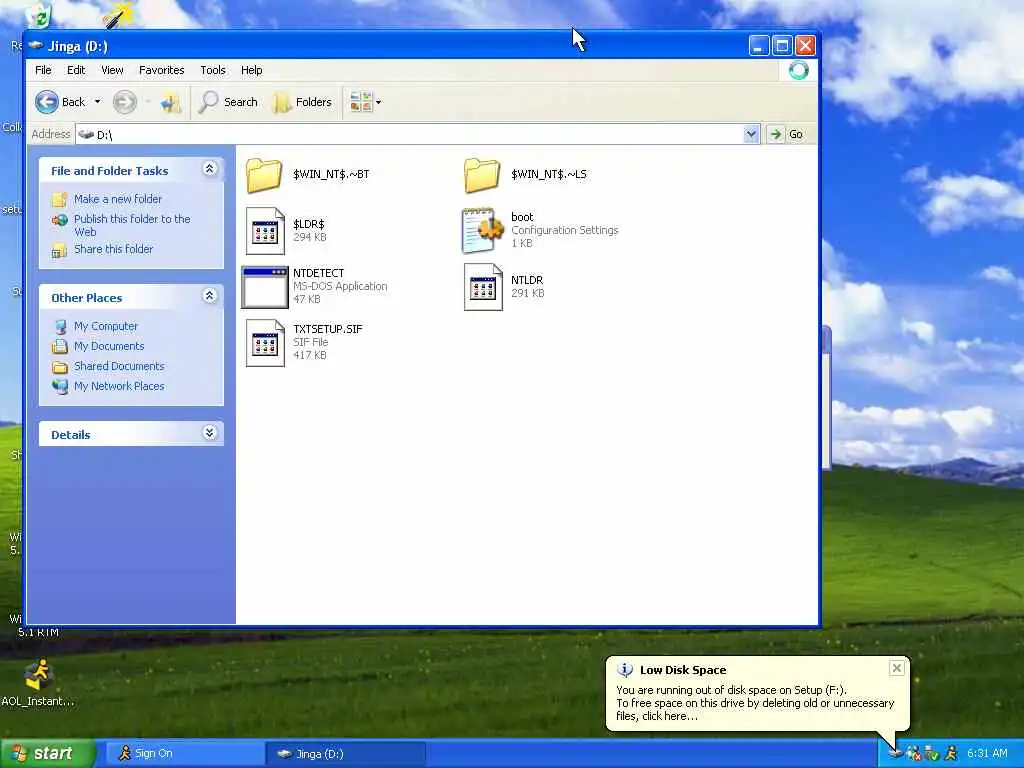
Task: Open My Computer link
Action: click(x=106, y=326)
